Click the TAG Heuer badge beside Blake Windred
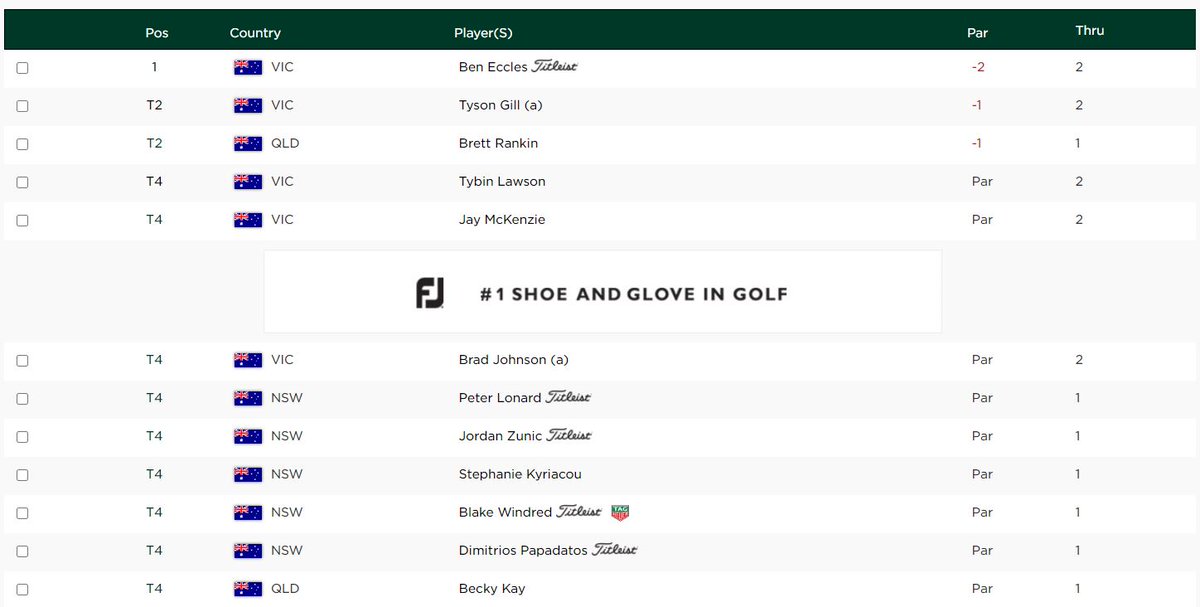 tap(621, 512)
